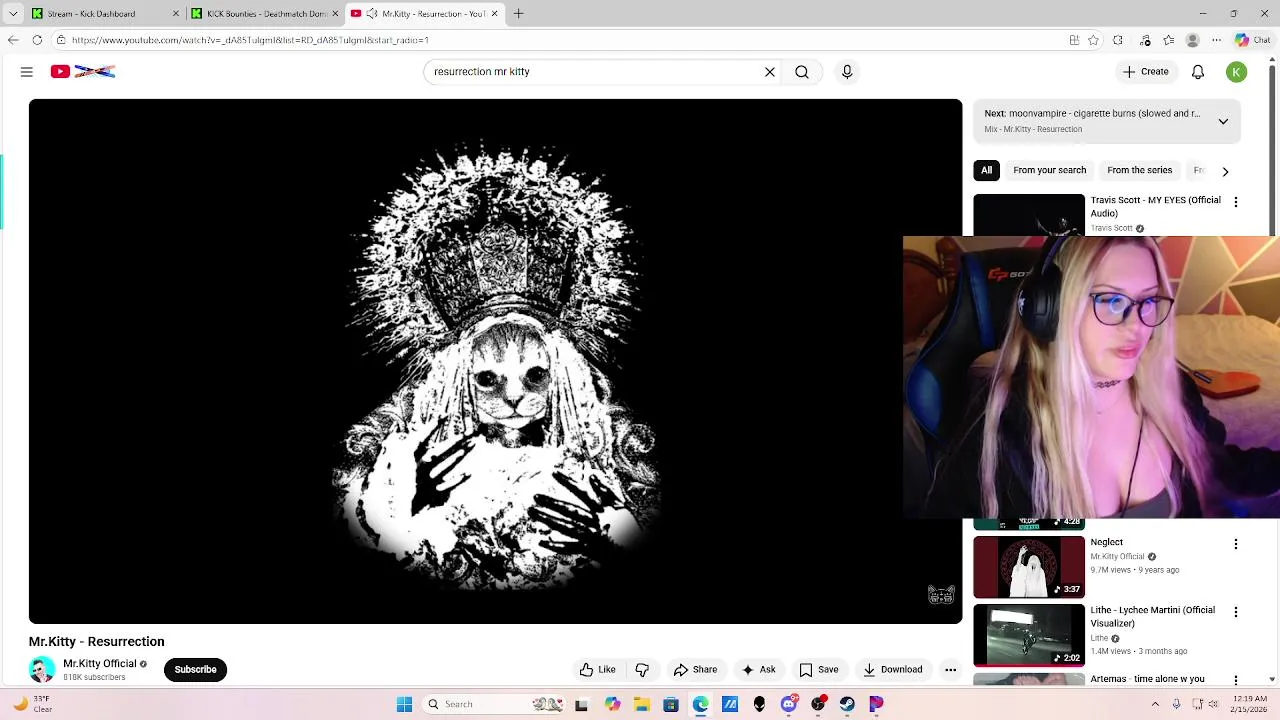
Task: Open Travis Scott MY EYES title
Action: pyautogui.click(x=1155, y=206)
